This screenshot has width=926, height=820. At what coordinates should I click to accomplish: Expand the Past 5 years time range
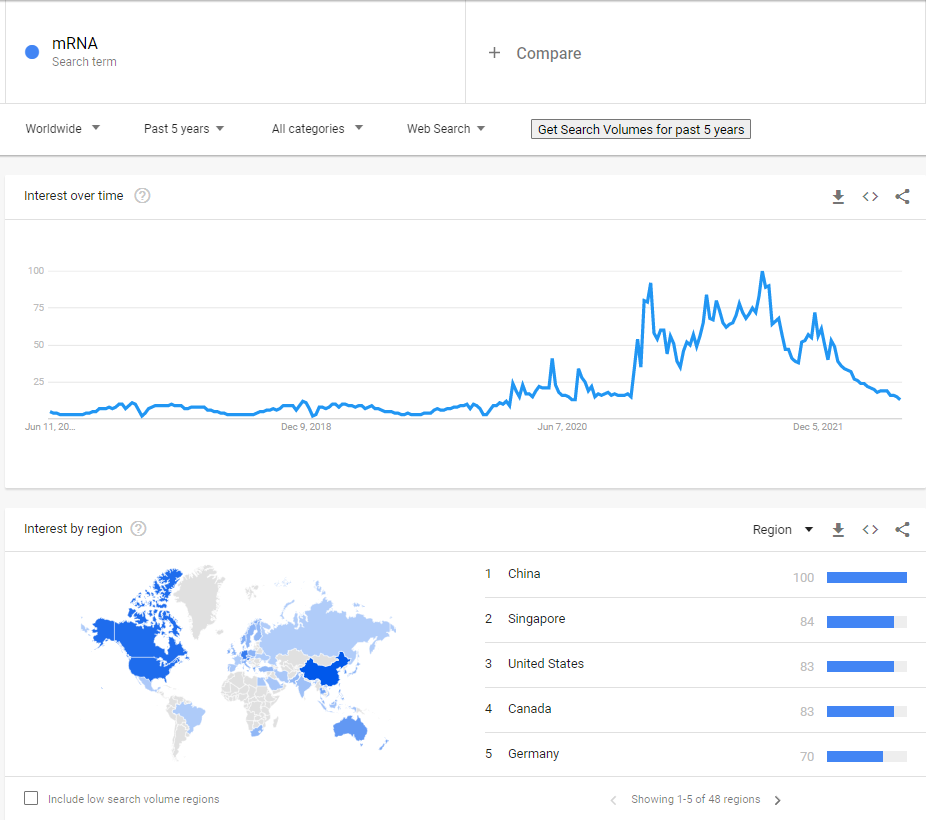pyautogui.click(x=184, y=129)
